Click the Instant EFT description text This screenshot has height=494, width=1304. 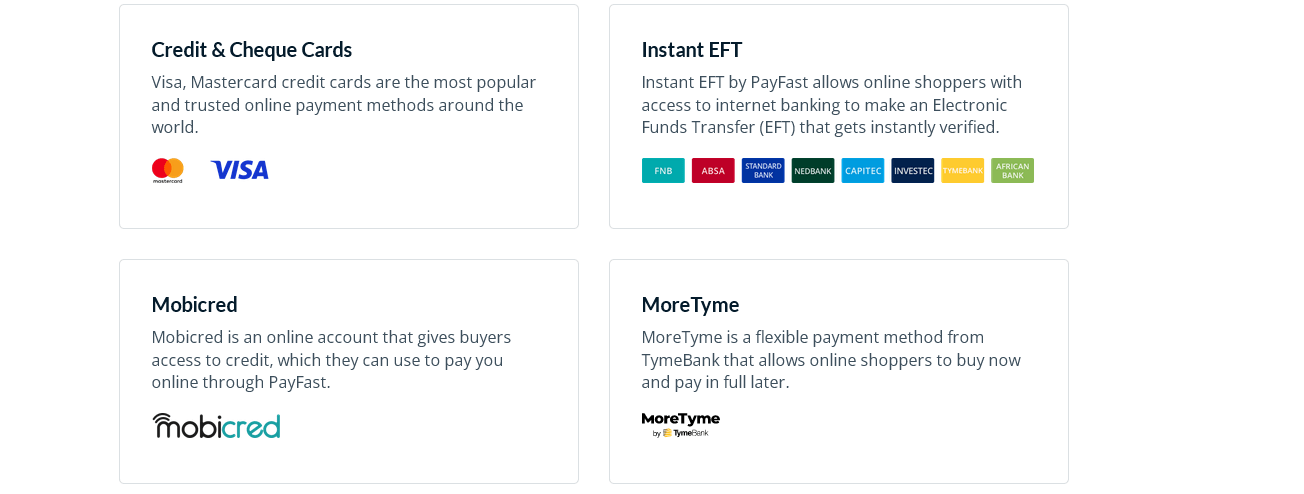pyautogui.click(x=832, y=104)
